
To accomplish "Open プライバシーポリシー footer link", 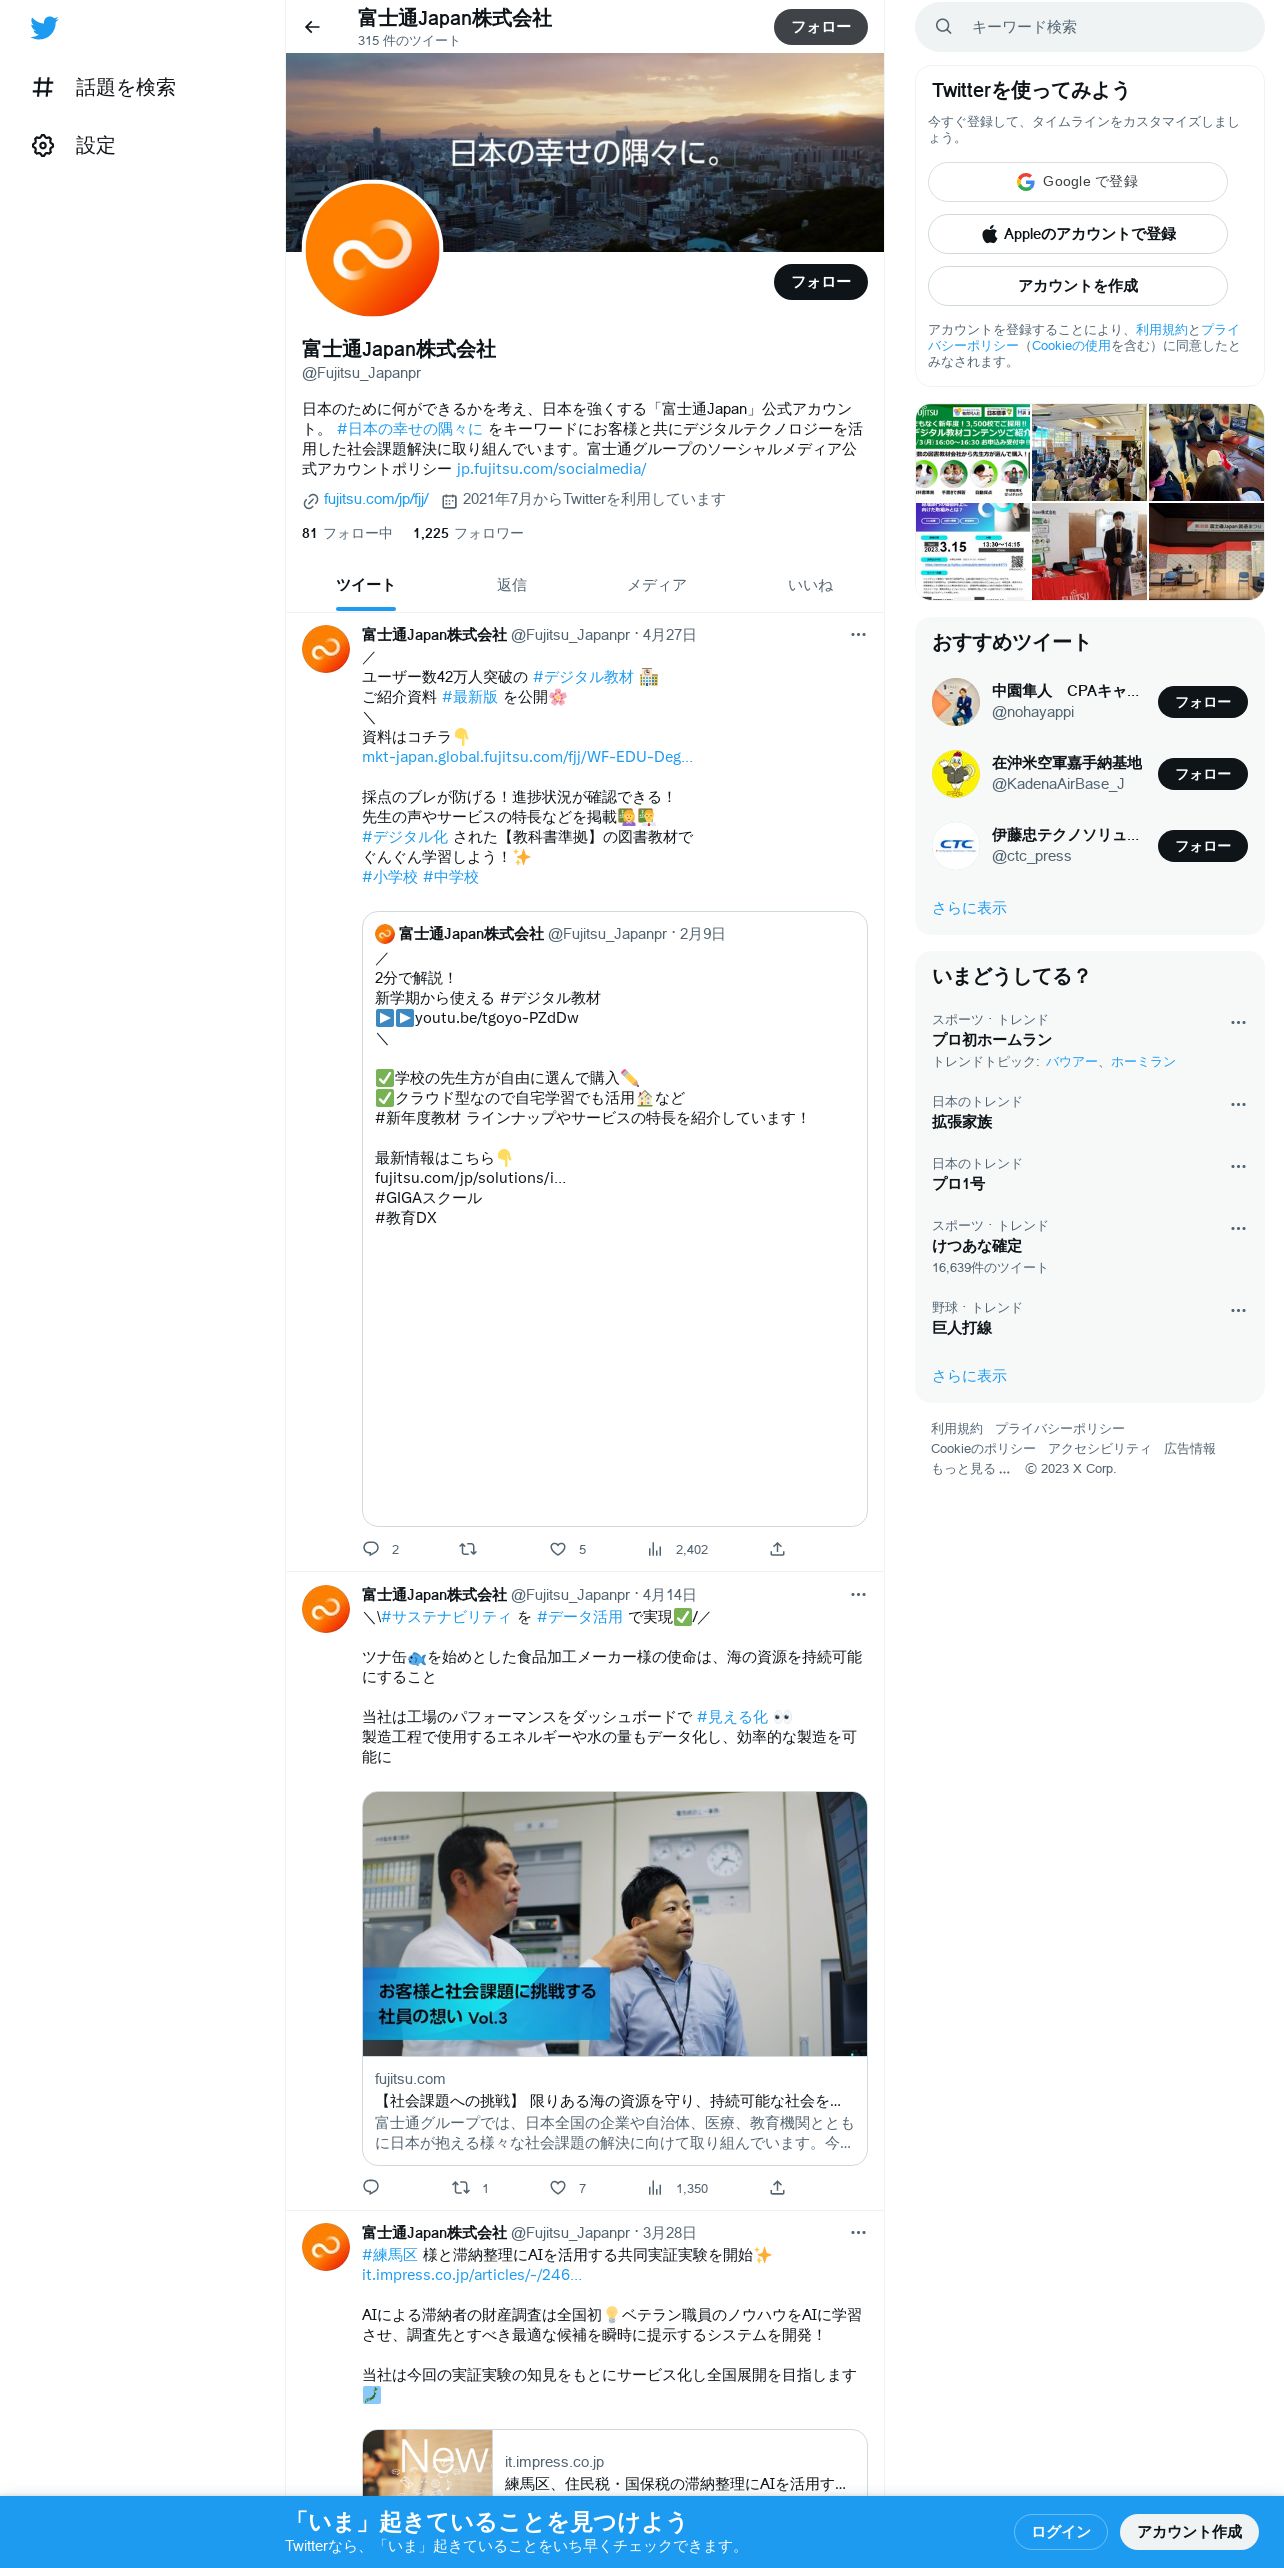I will tap(1059, 1429).
